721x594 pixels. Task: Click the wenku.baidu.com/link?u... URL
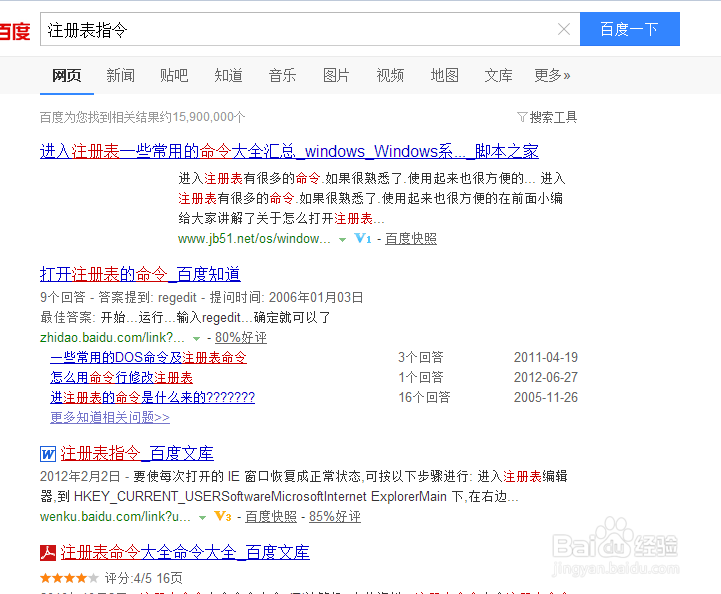[115, 517]
